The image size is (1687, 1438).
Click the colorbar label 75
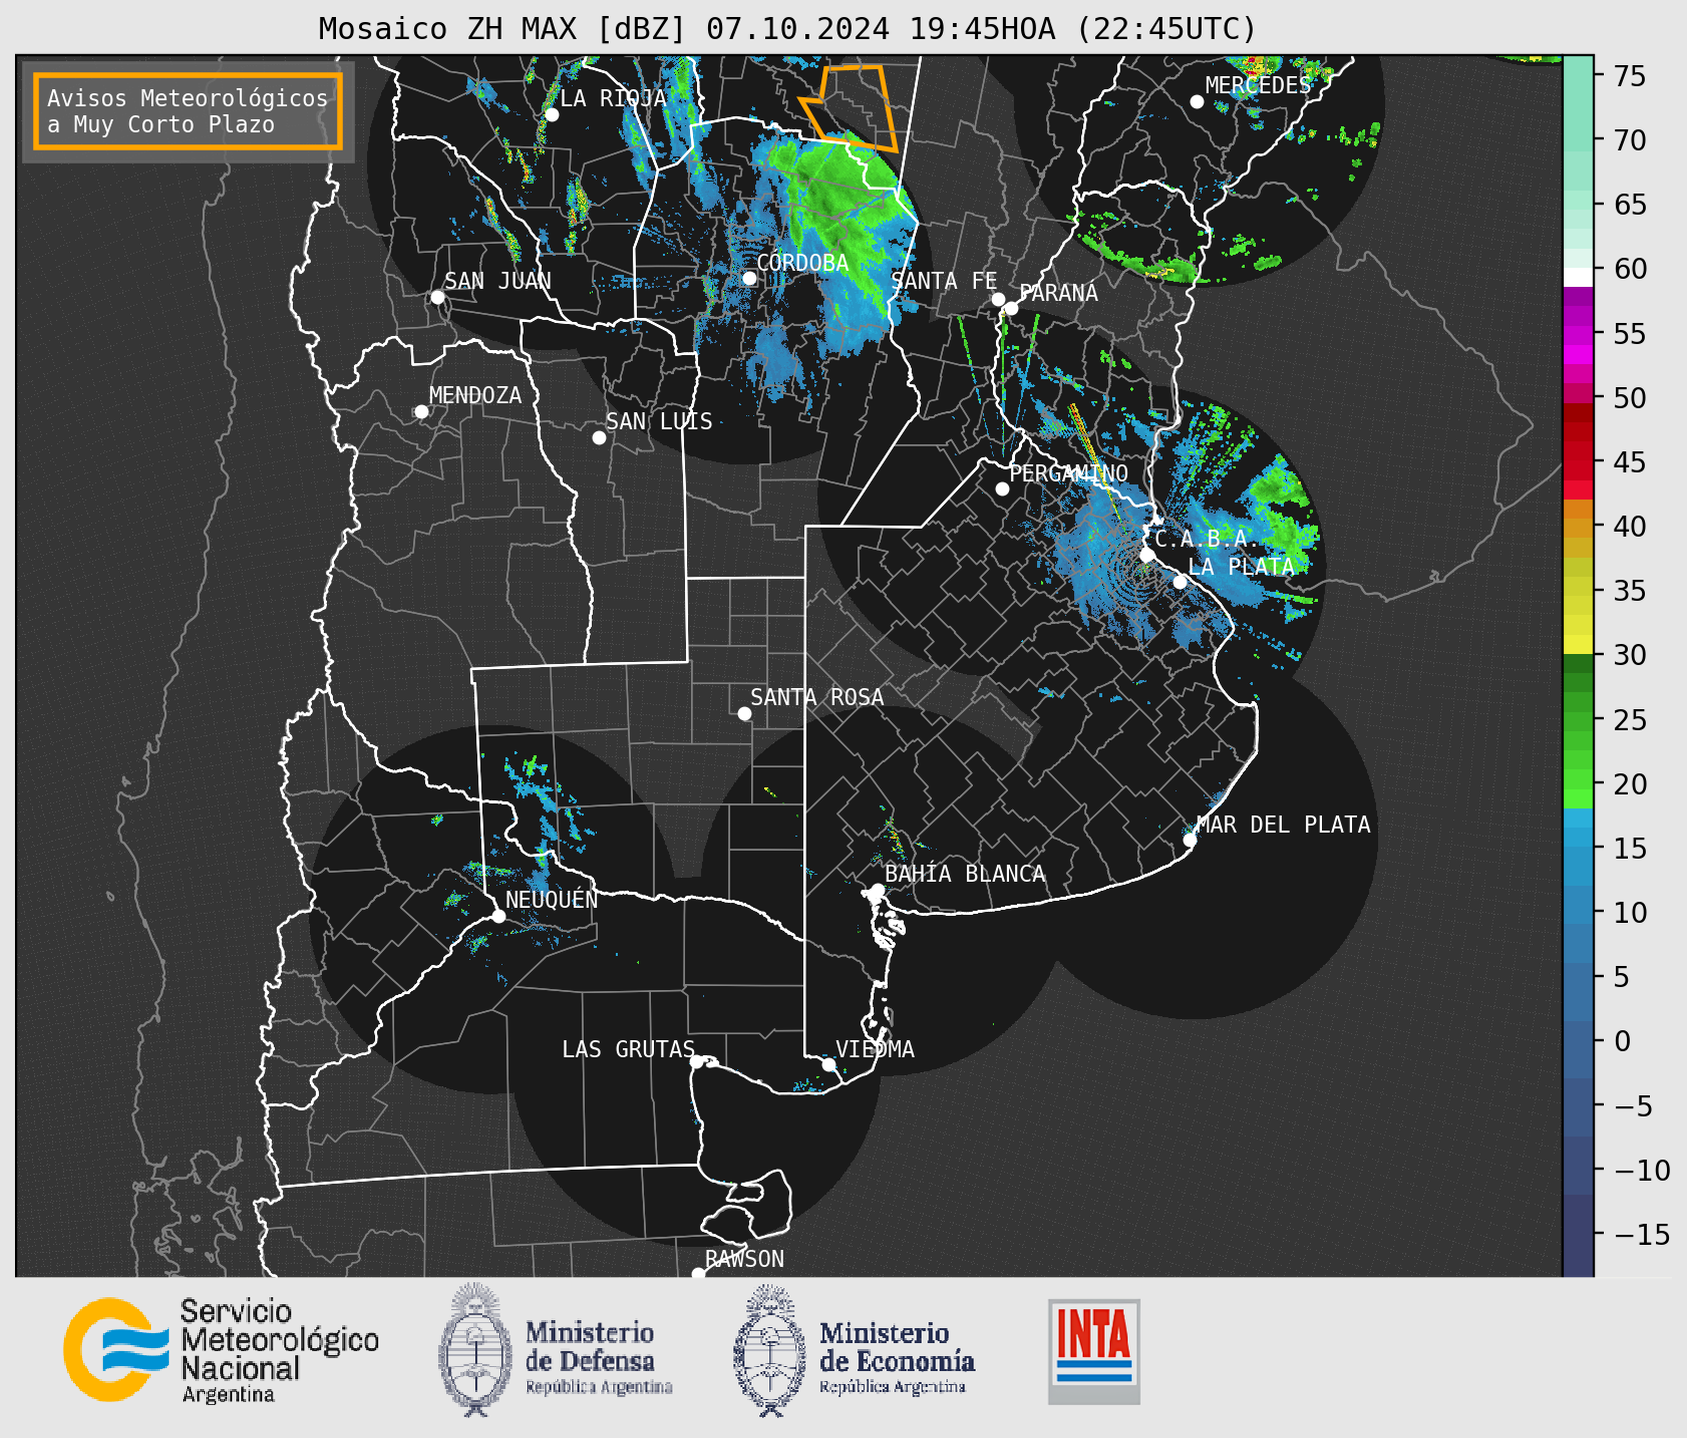[x=1629, y=76]
